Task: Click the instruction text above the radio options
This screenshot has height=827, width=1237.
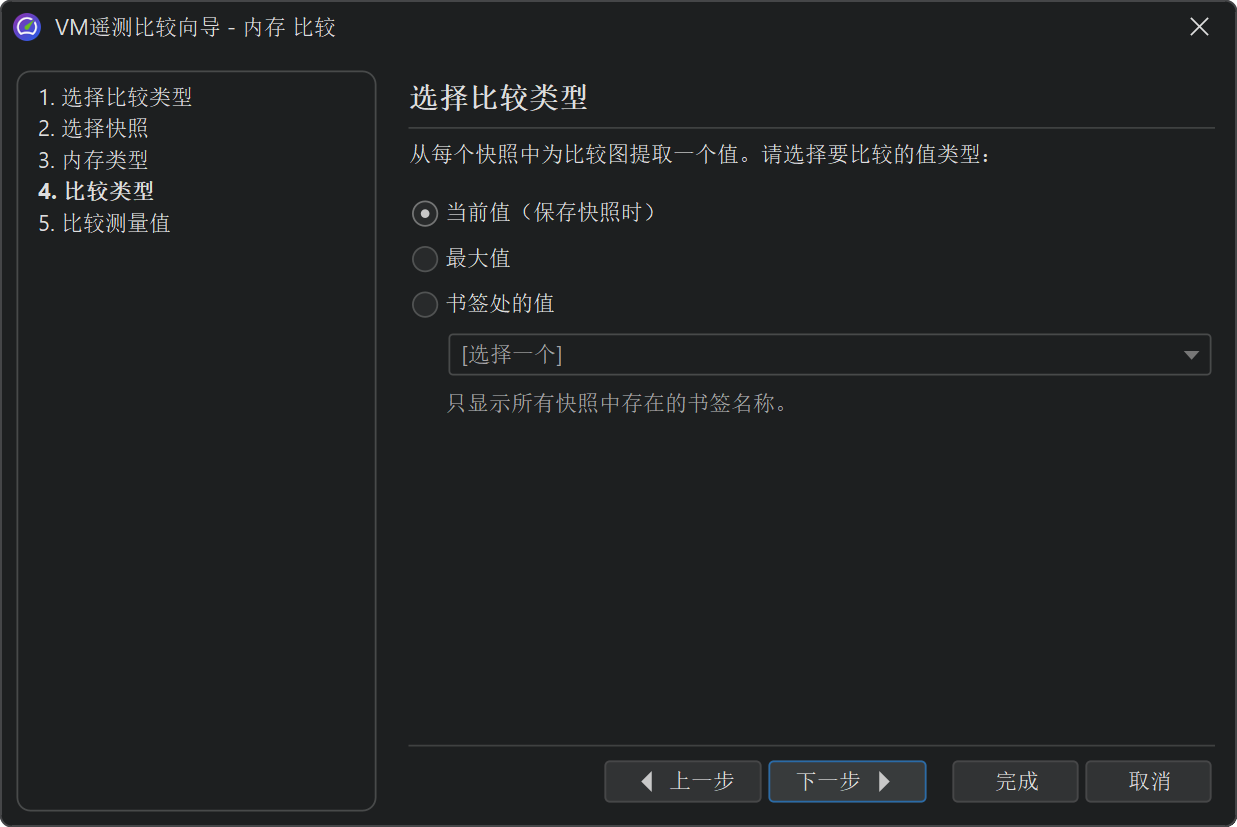Action: pos(700,156)
